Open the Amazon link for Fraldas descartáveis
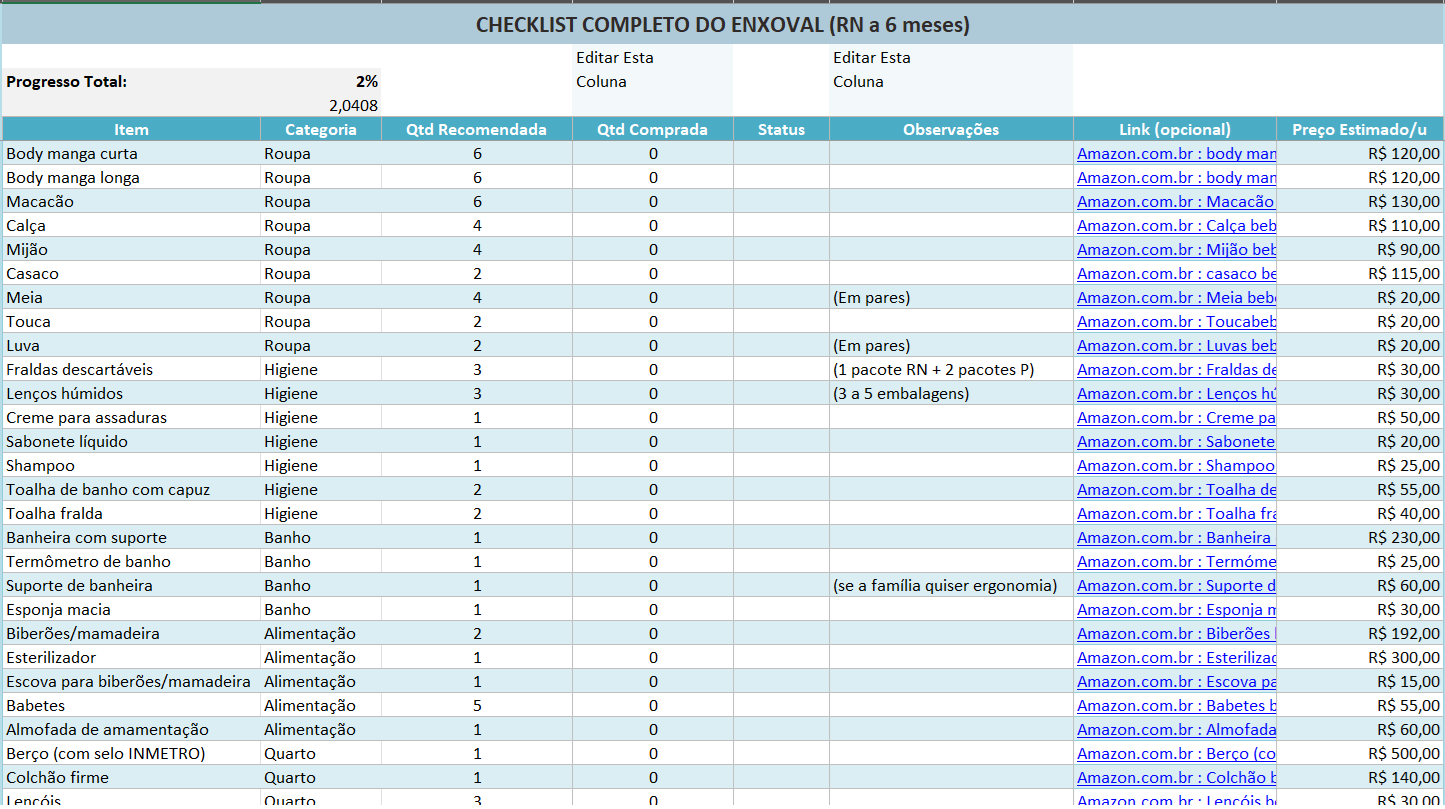 (1160, 369)
